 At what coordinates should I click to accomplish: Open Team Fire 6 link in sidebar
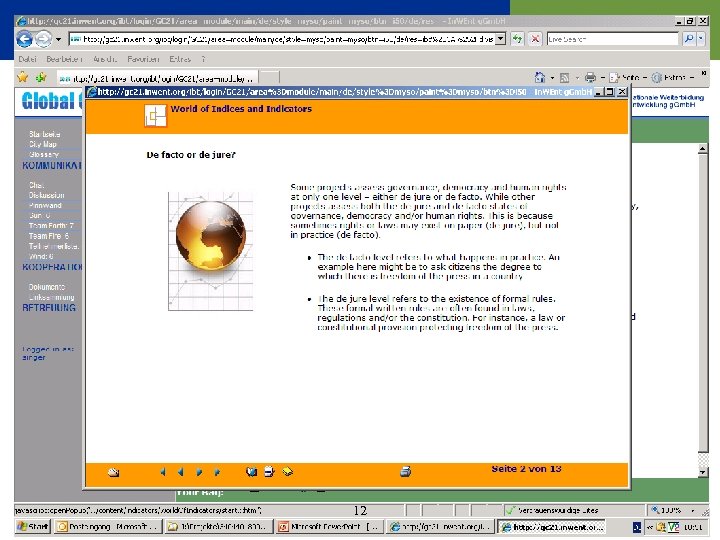49,236
